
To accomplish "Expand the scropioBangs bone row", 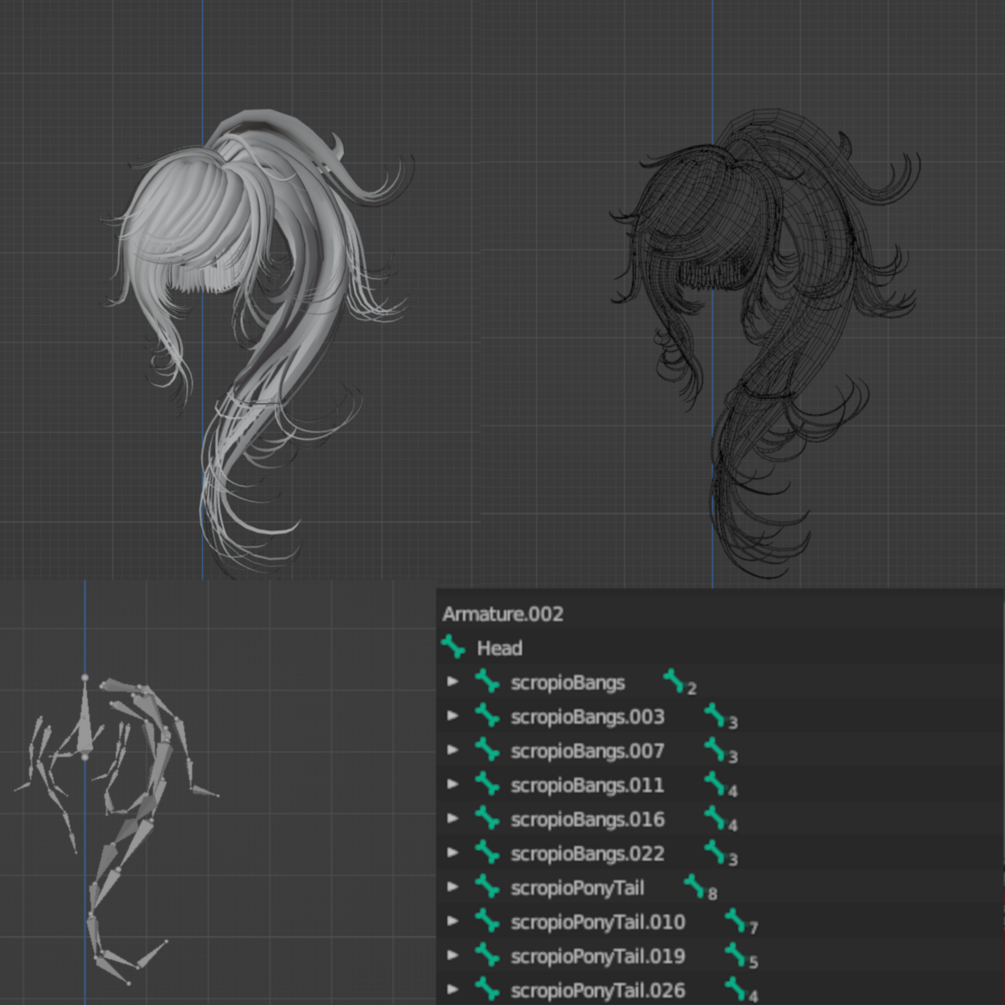I will [x=453, y=681].
